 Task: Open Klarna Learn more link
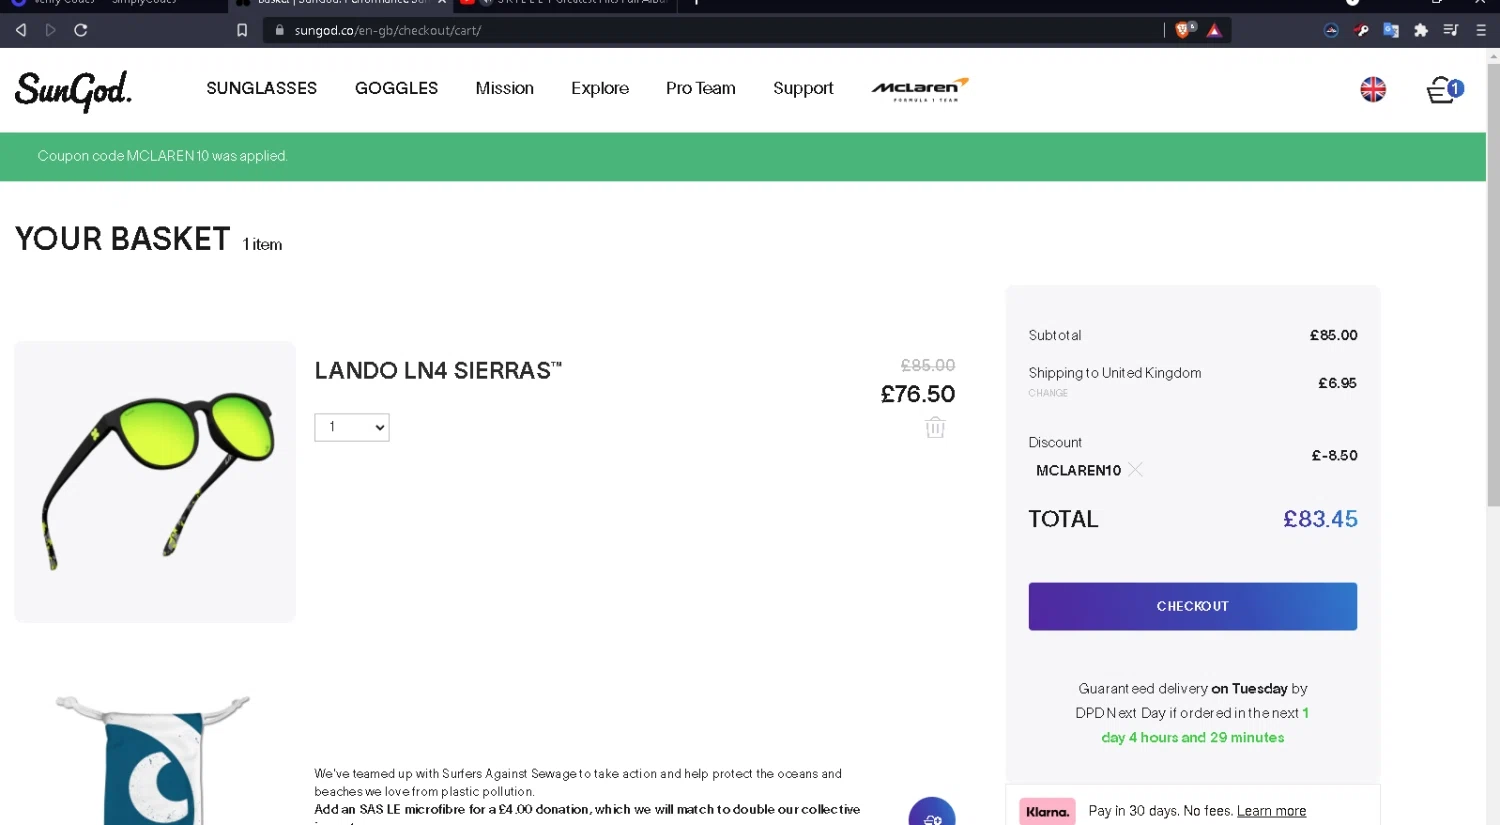pos(1271,811)
